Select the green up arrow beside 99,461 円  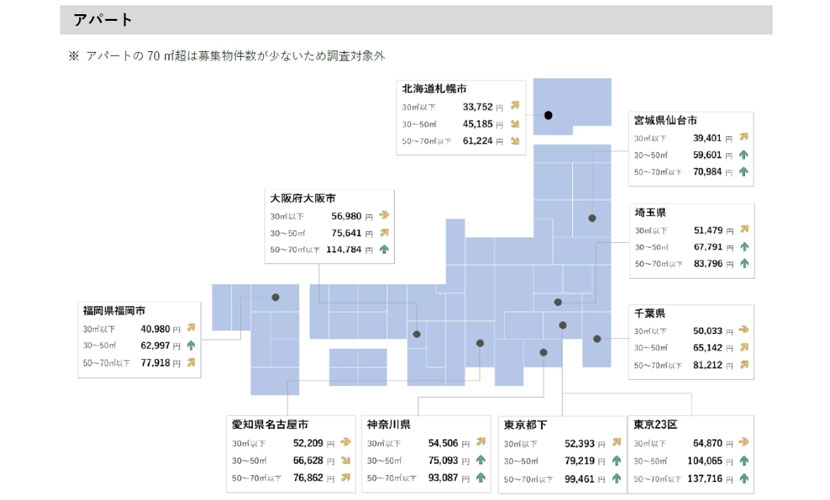coord(617,478)
